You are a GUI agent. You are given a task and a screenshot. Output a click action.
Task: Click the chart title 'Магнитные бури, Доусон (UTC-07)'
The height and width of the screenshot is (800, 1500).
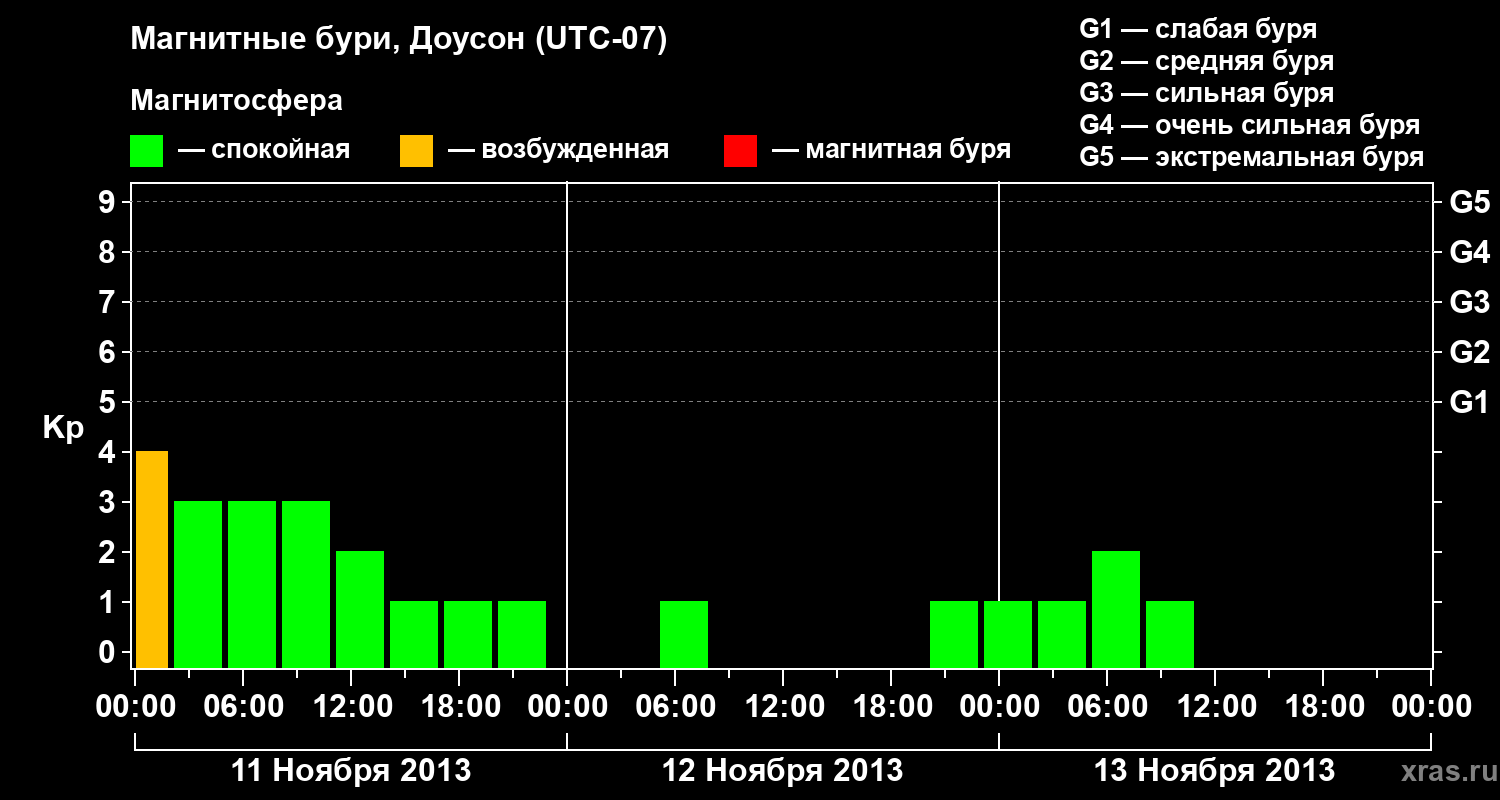click(x=398, y=40)
